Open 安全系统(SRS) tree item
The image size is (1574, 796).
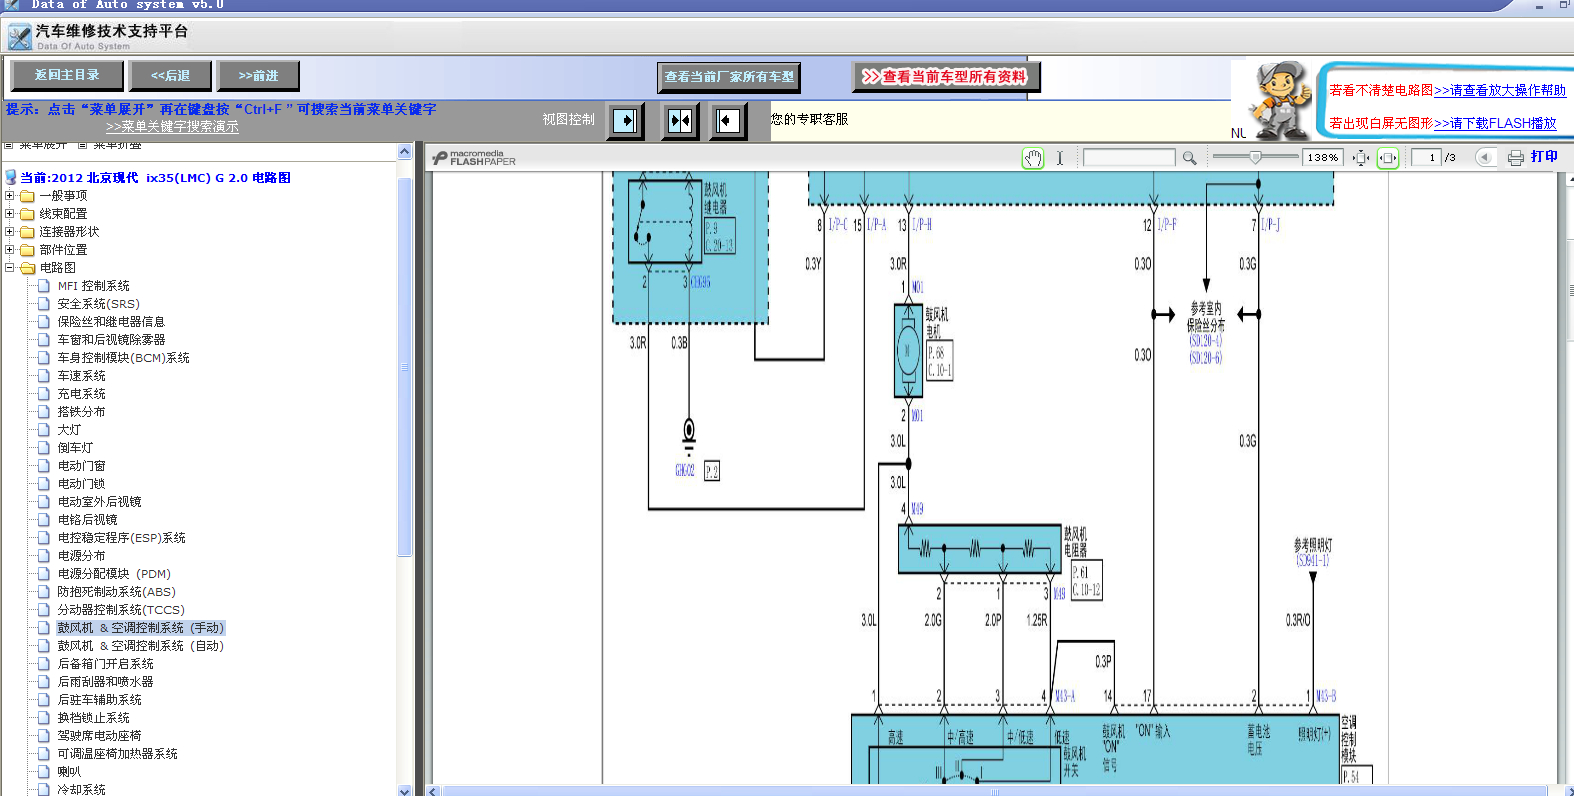[98, 304]
